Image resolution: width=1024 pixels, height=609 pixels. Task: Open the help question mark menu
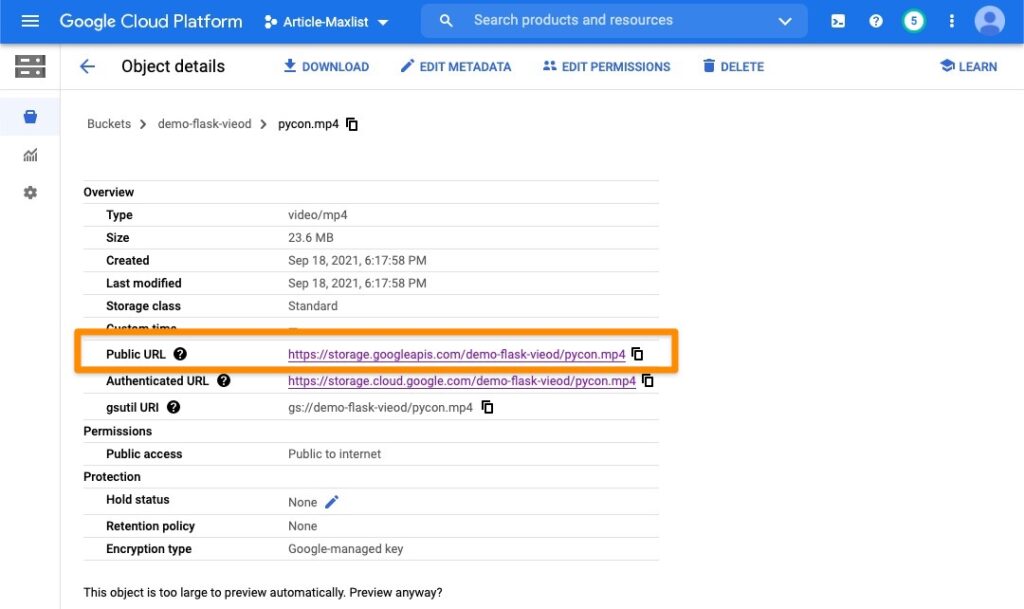pos(876,21)
